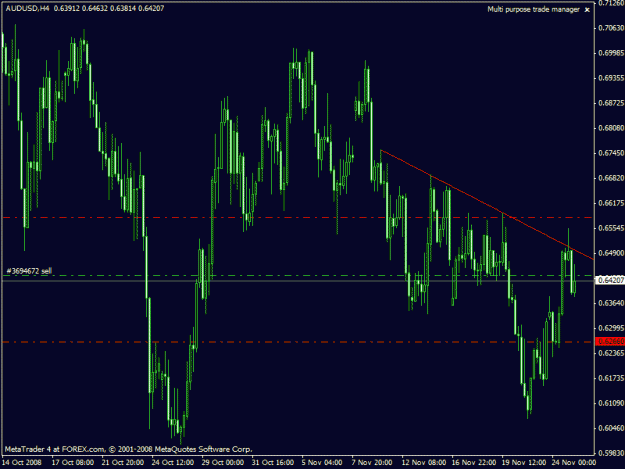
Task: Click the 21 Oct 20:00 time axis label
Action: tap(122, 462)
